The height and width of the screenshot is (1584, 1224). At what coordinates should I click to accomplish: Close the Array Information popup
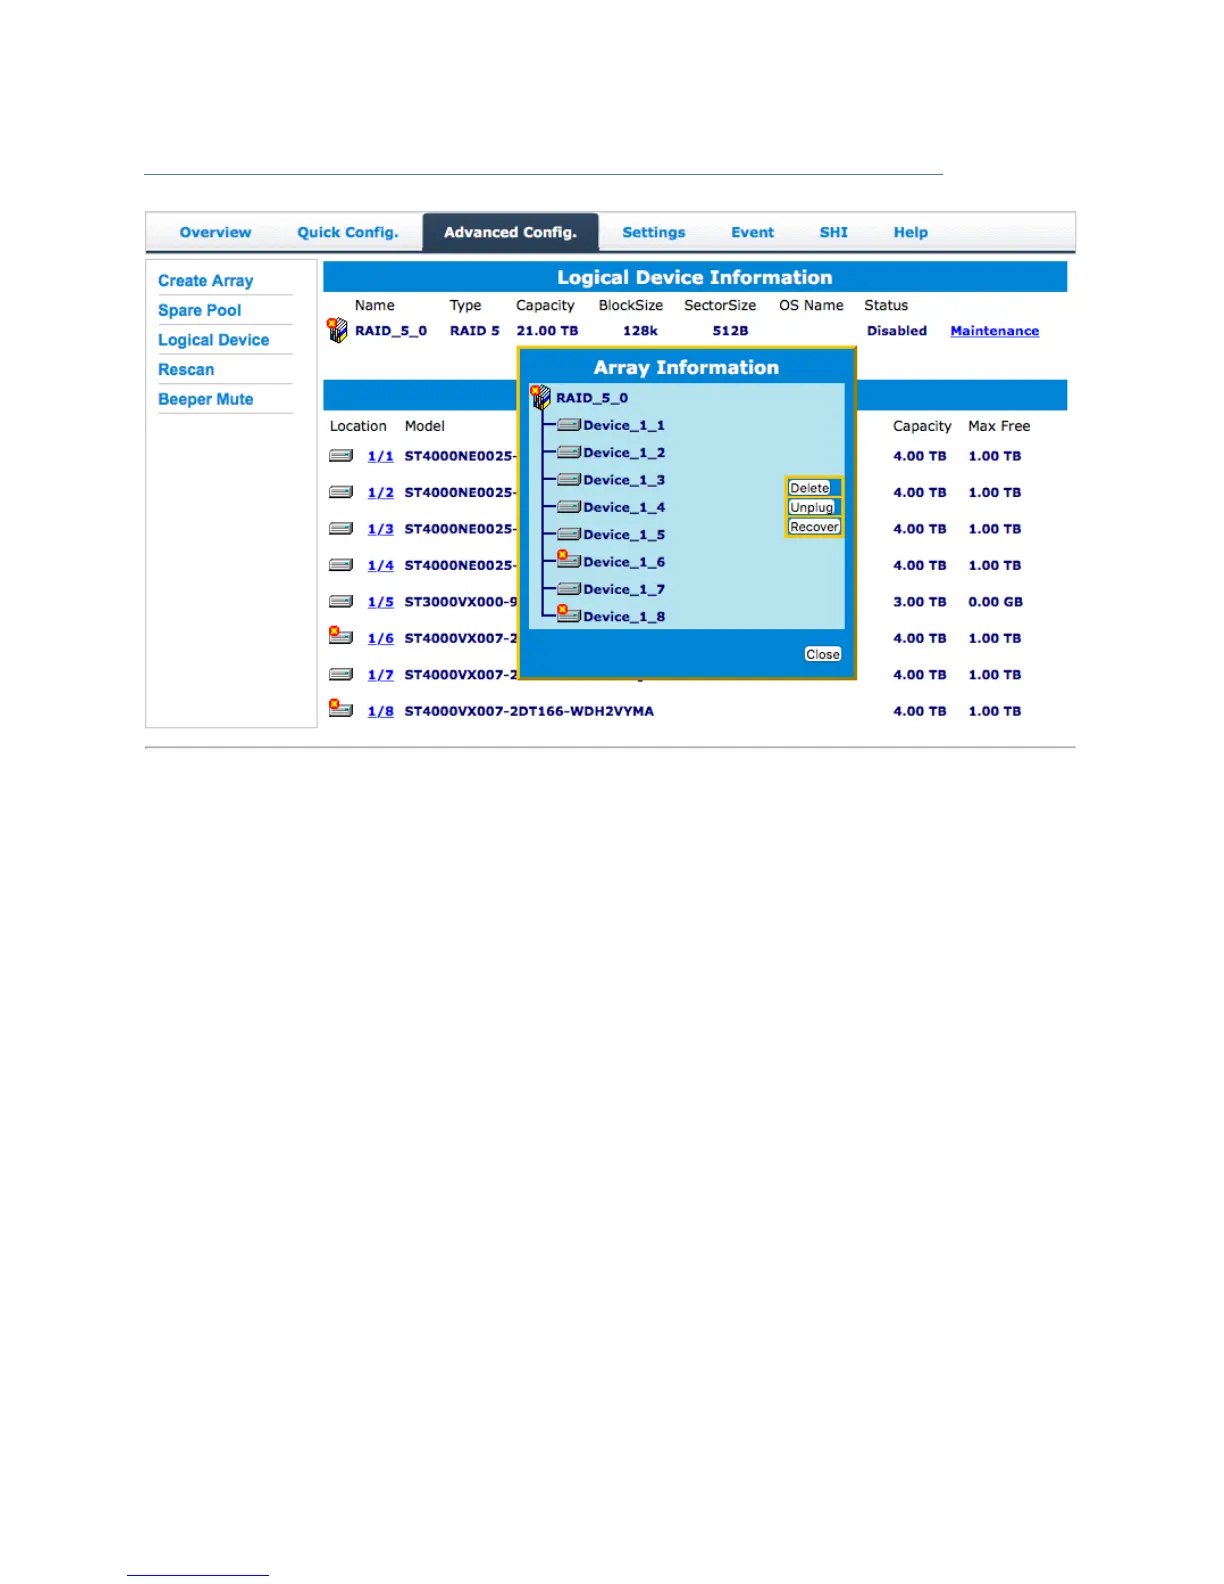pyautogui.click(x=823, y=654)
